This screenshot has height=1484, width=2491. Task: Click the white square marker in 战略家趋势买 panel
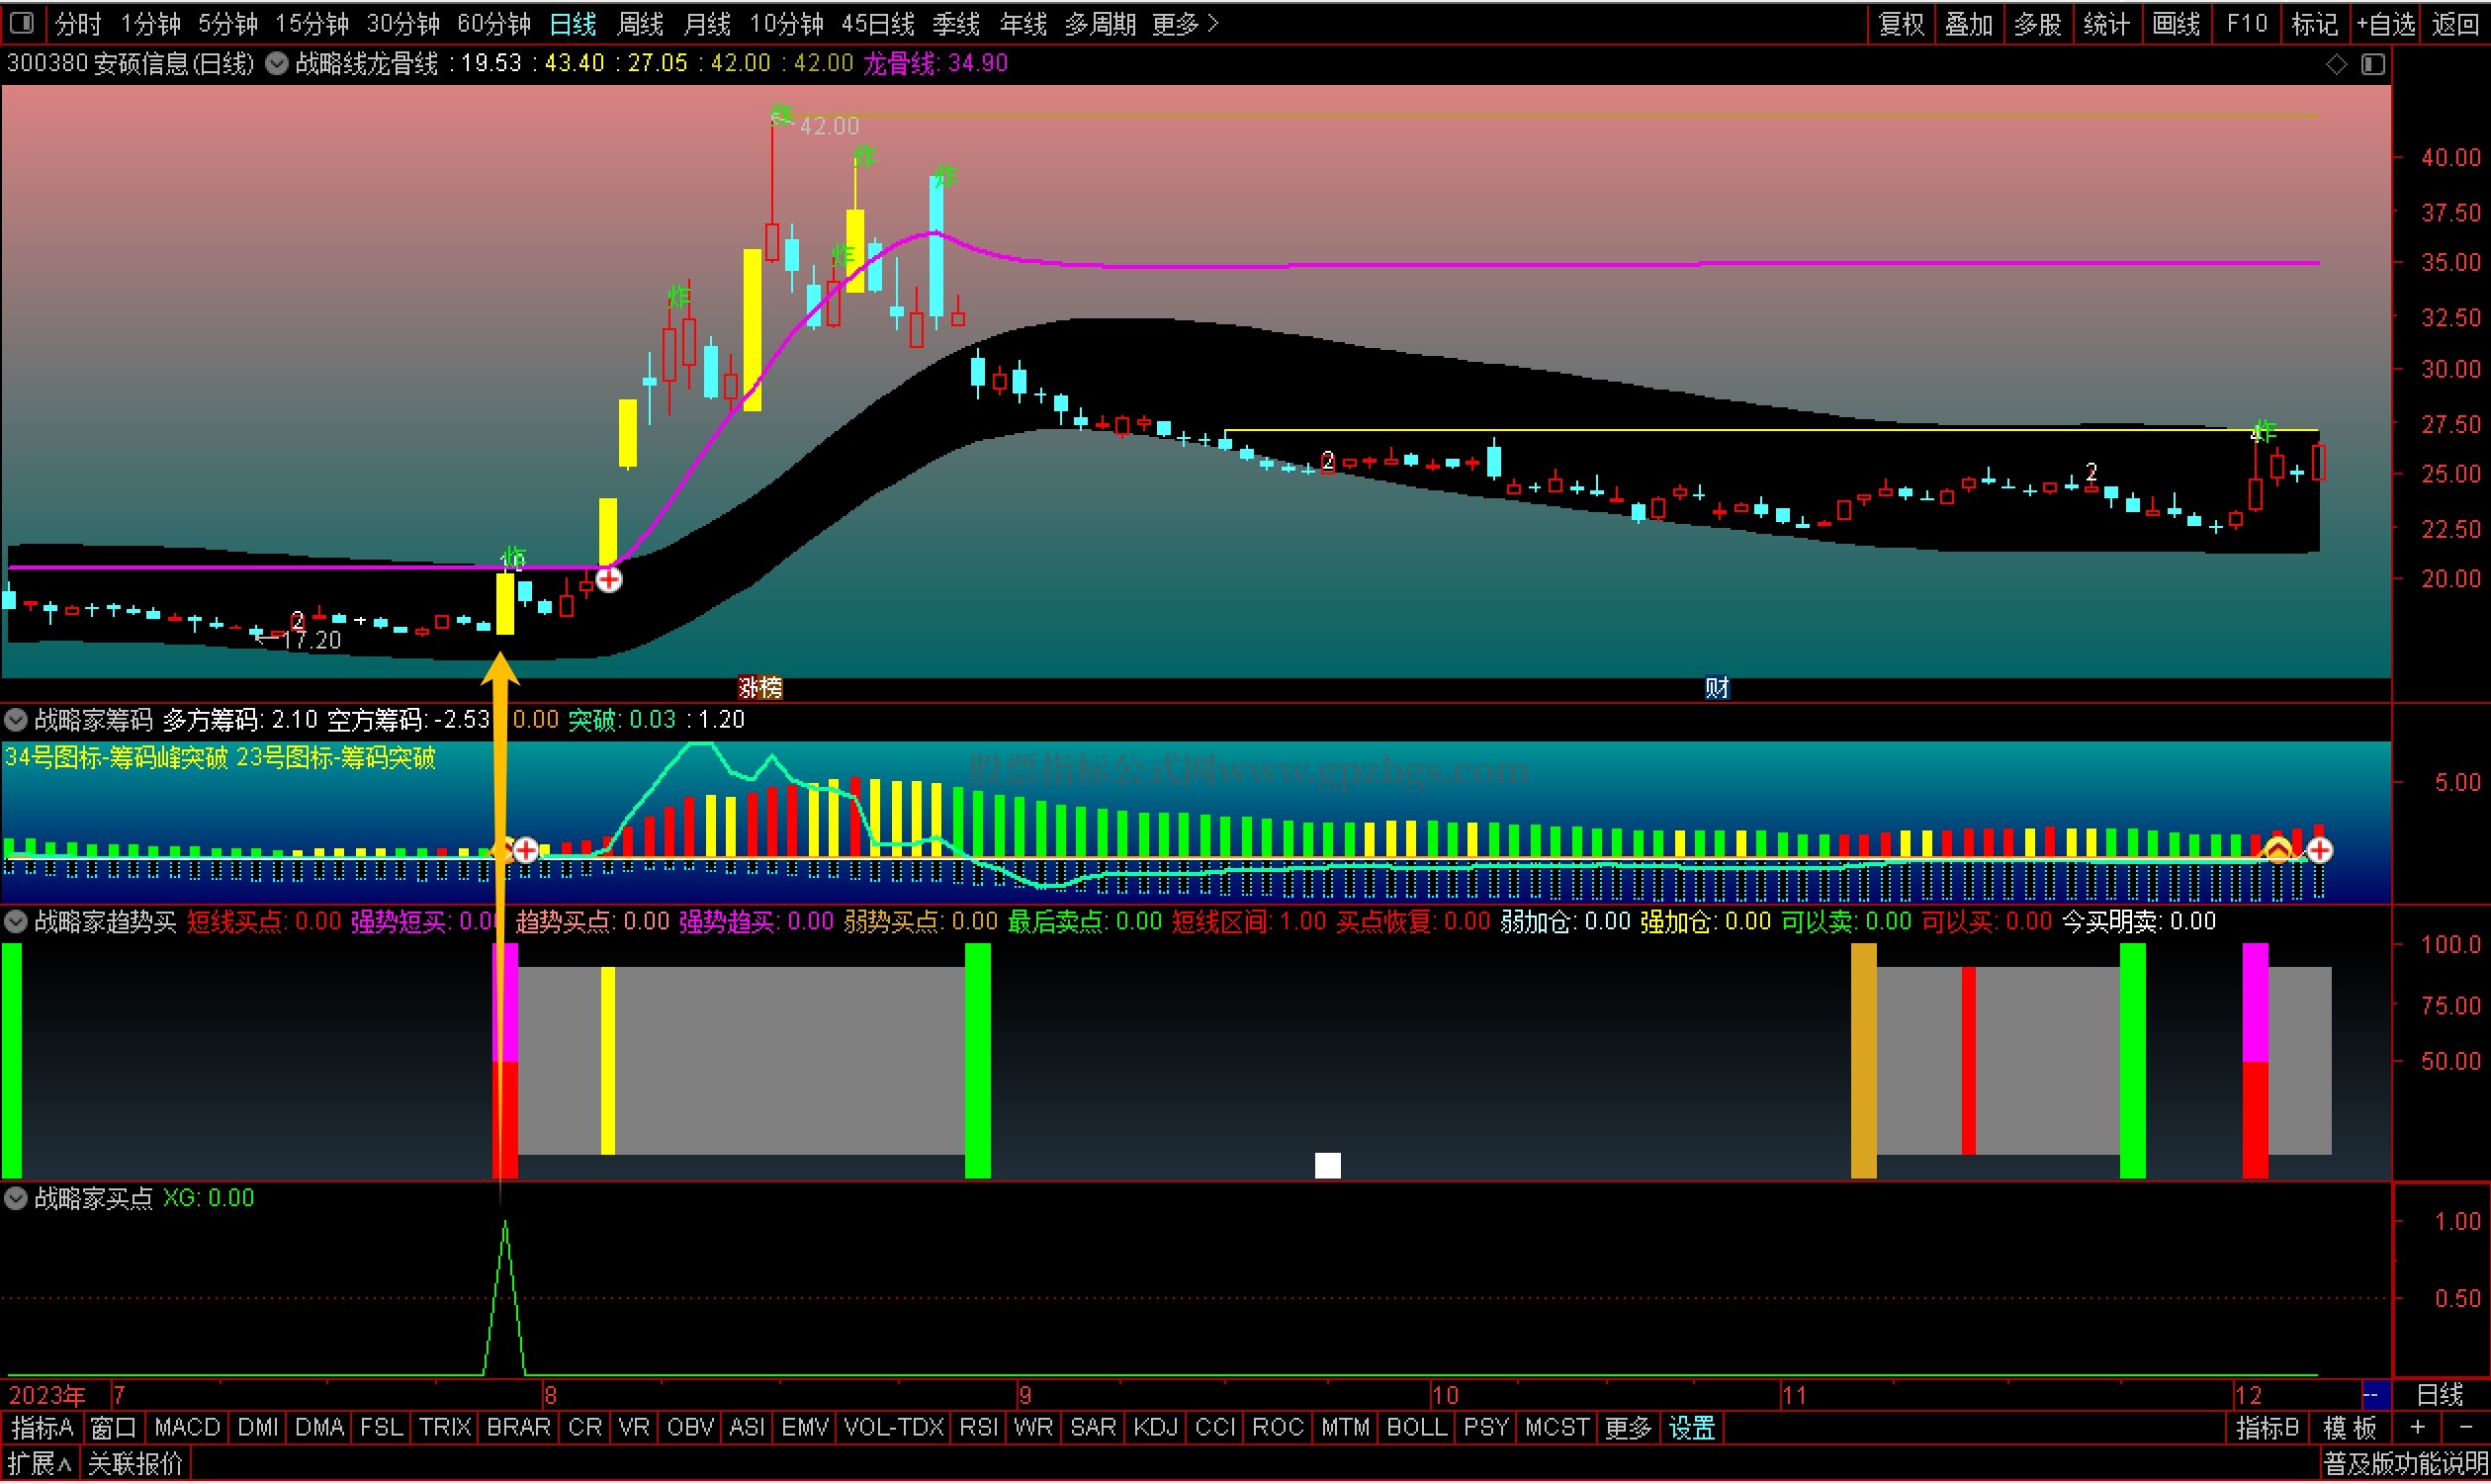pyautogui.click(x=1327, y=1166)
